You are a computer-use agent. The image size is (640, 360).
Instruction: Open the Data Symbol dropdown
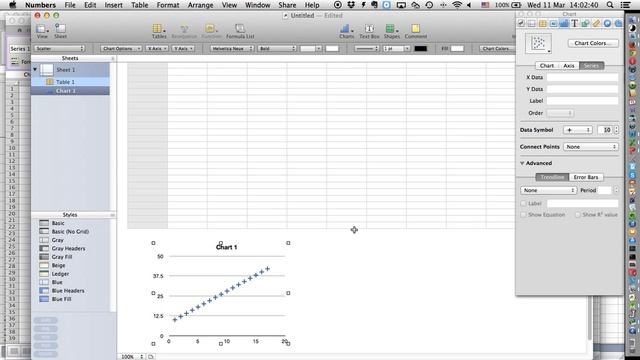578,130
